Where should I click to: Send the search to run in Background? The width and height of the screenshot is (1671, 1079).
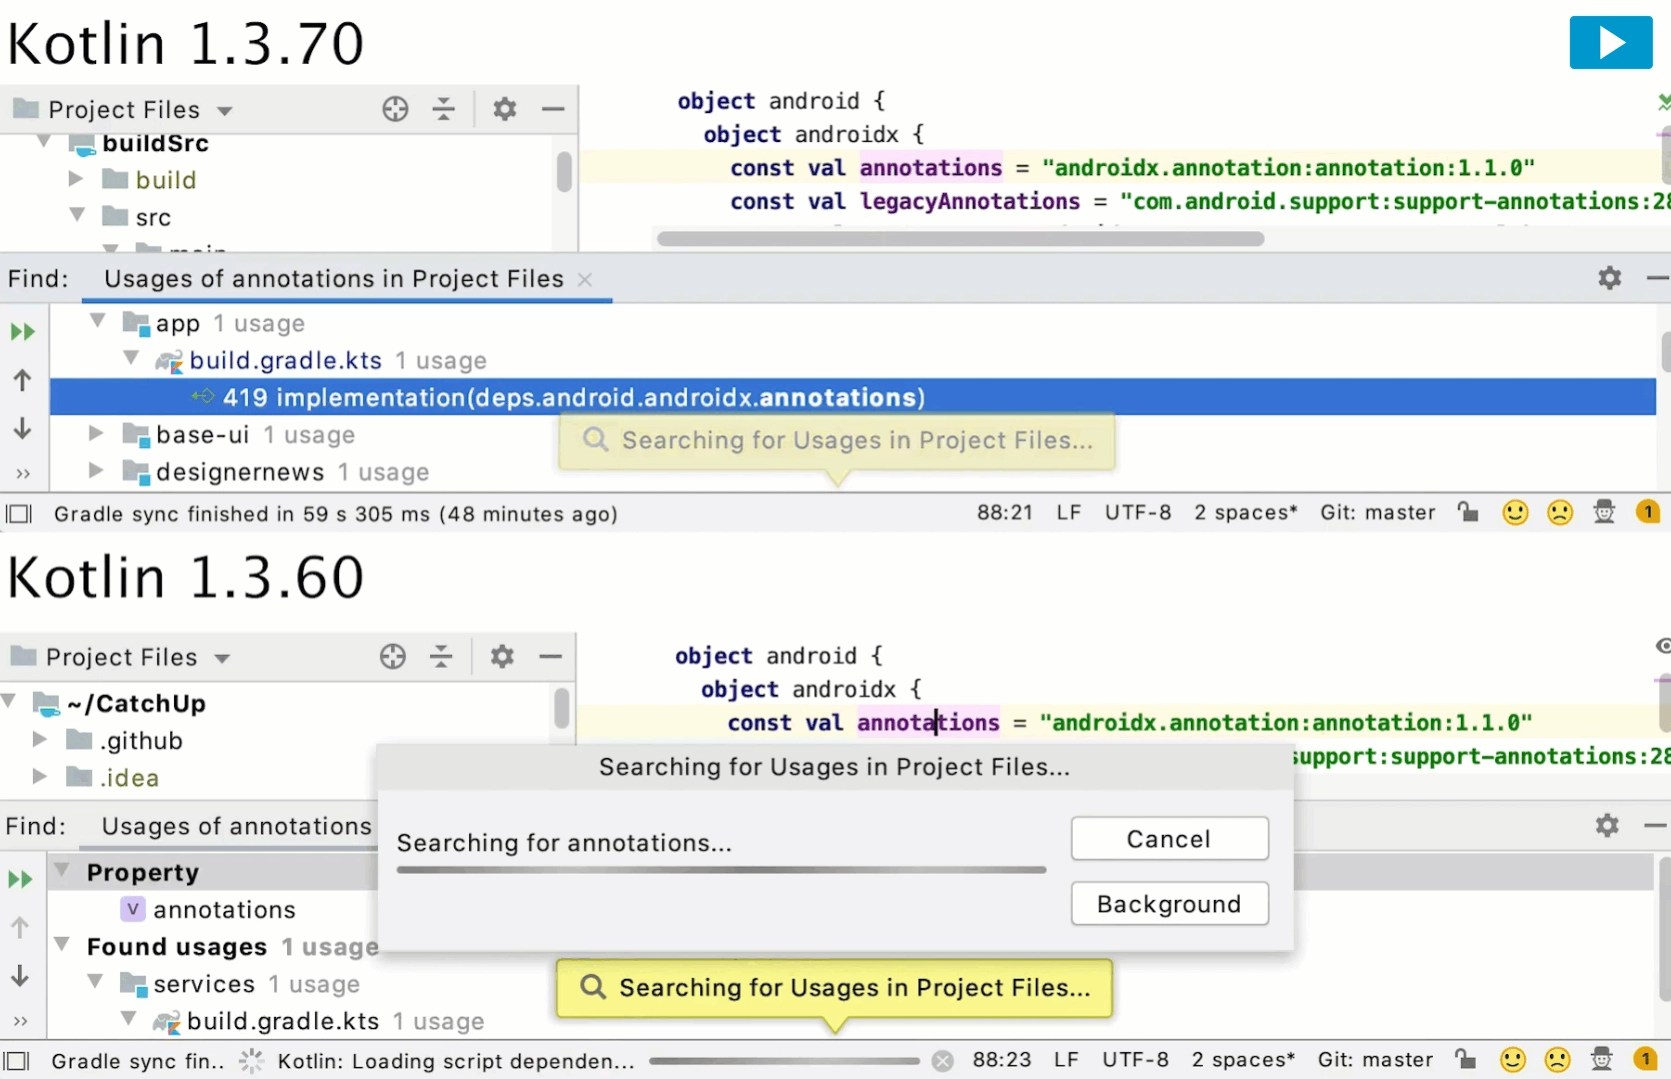point(1169,903)
